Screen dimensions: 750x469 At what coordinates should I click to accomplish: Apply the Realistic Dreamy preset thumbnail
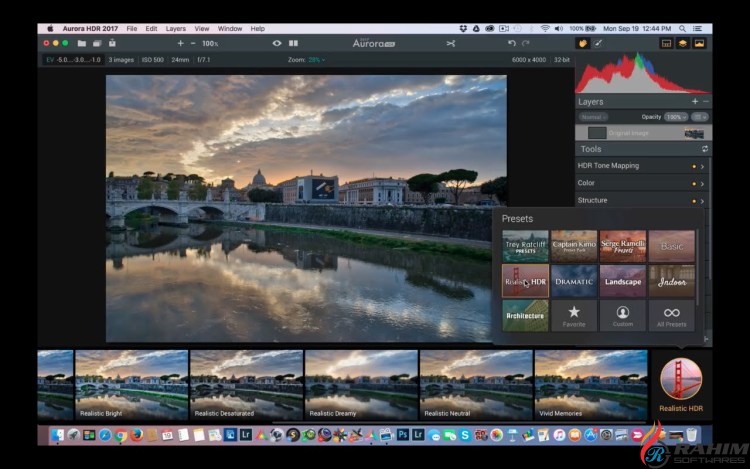[x=360, y=384]
